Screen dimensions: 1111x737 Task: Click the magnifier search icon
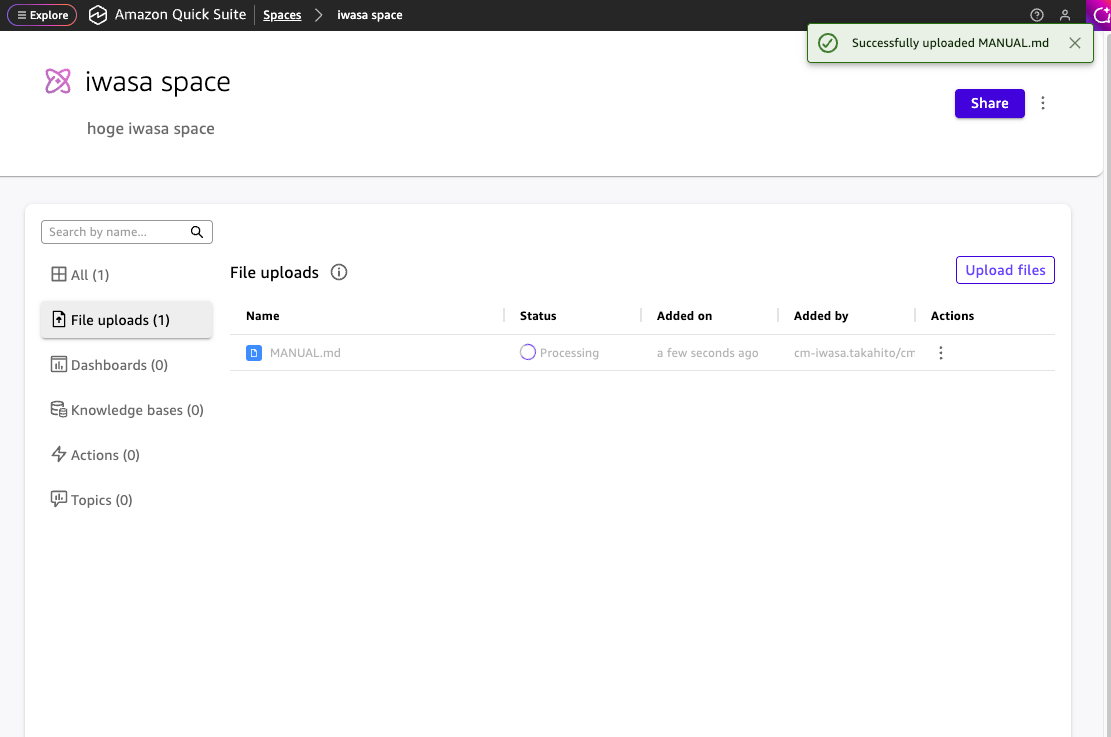tap(198, 232)
